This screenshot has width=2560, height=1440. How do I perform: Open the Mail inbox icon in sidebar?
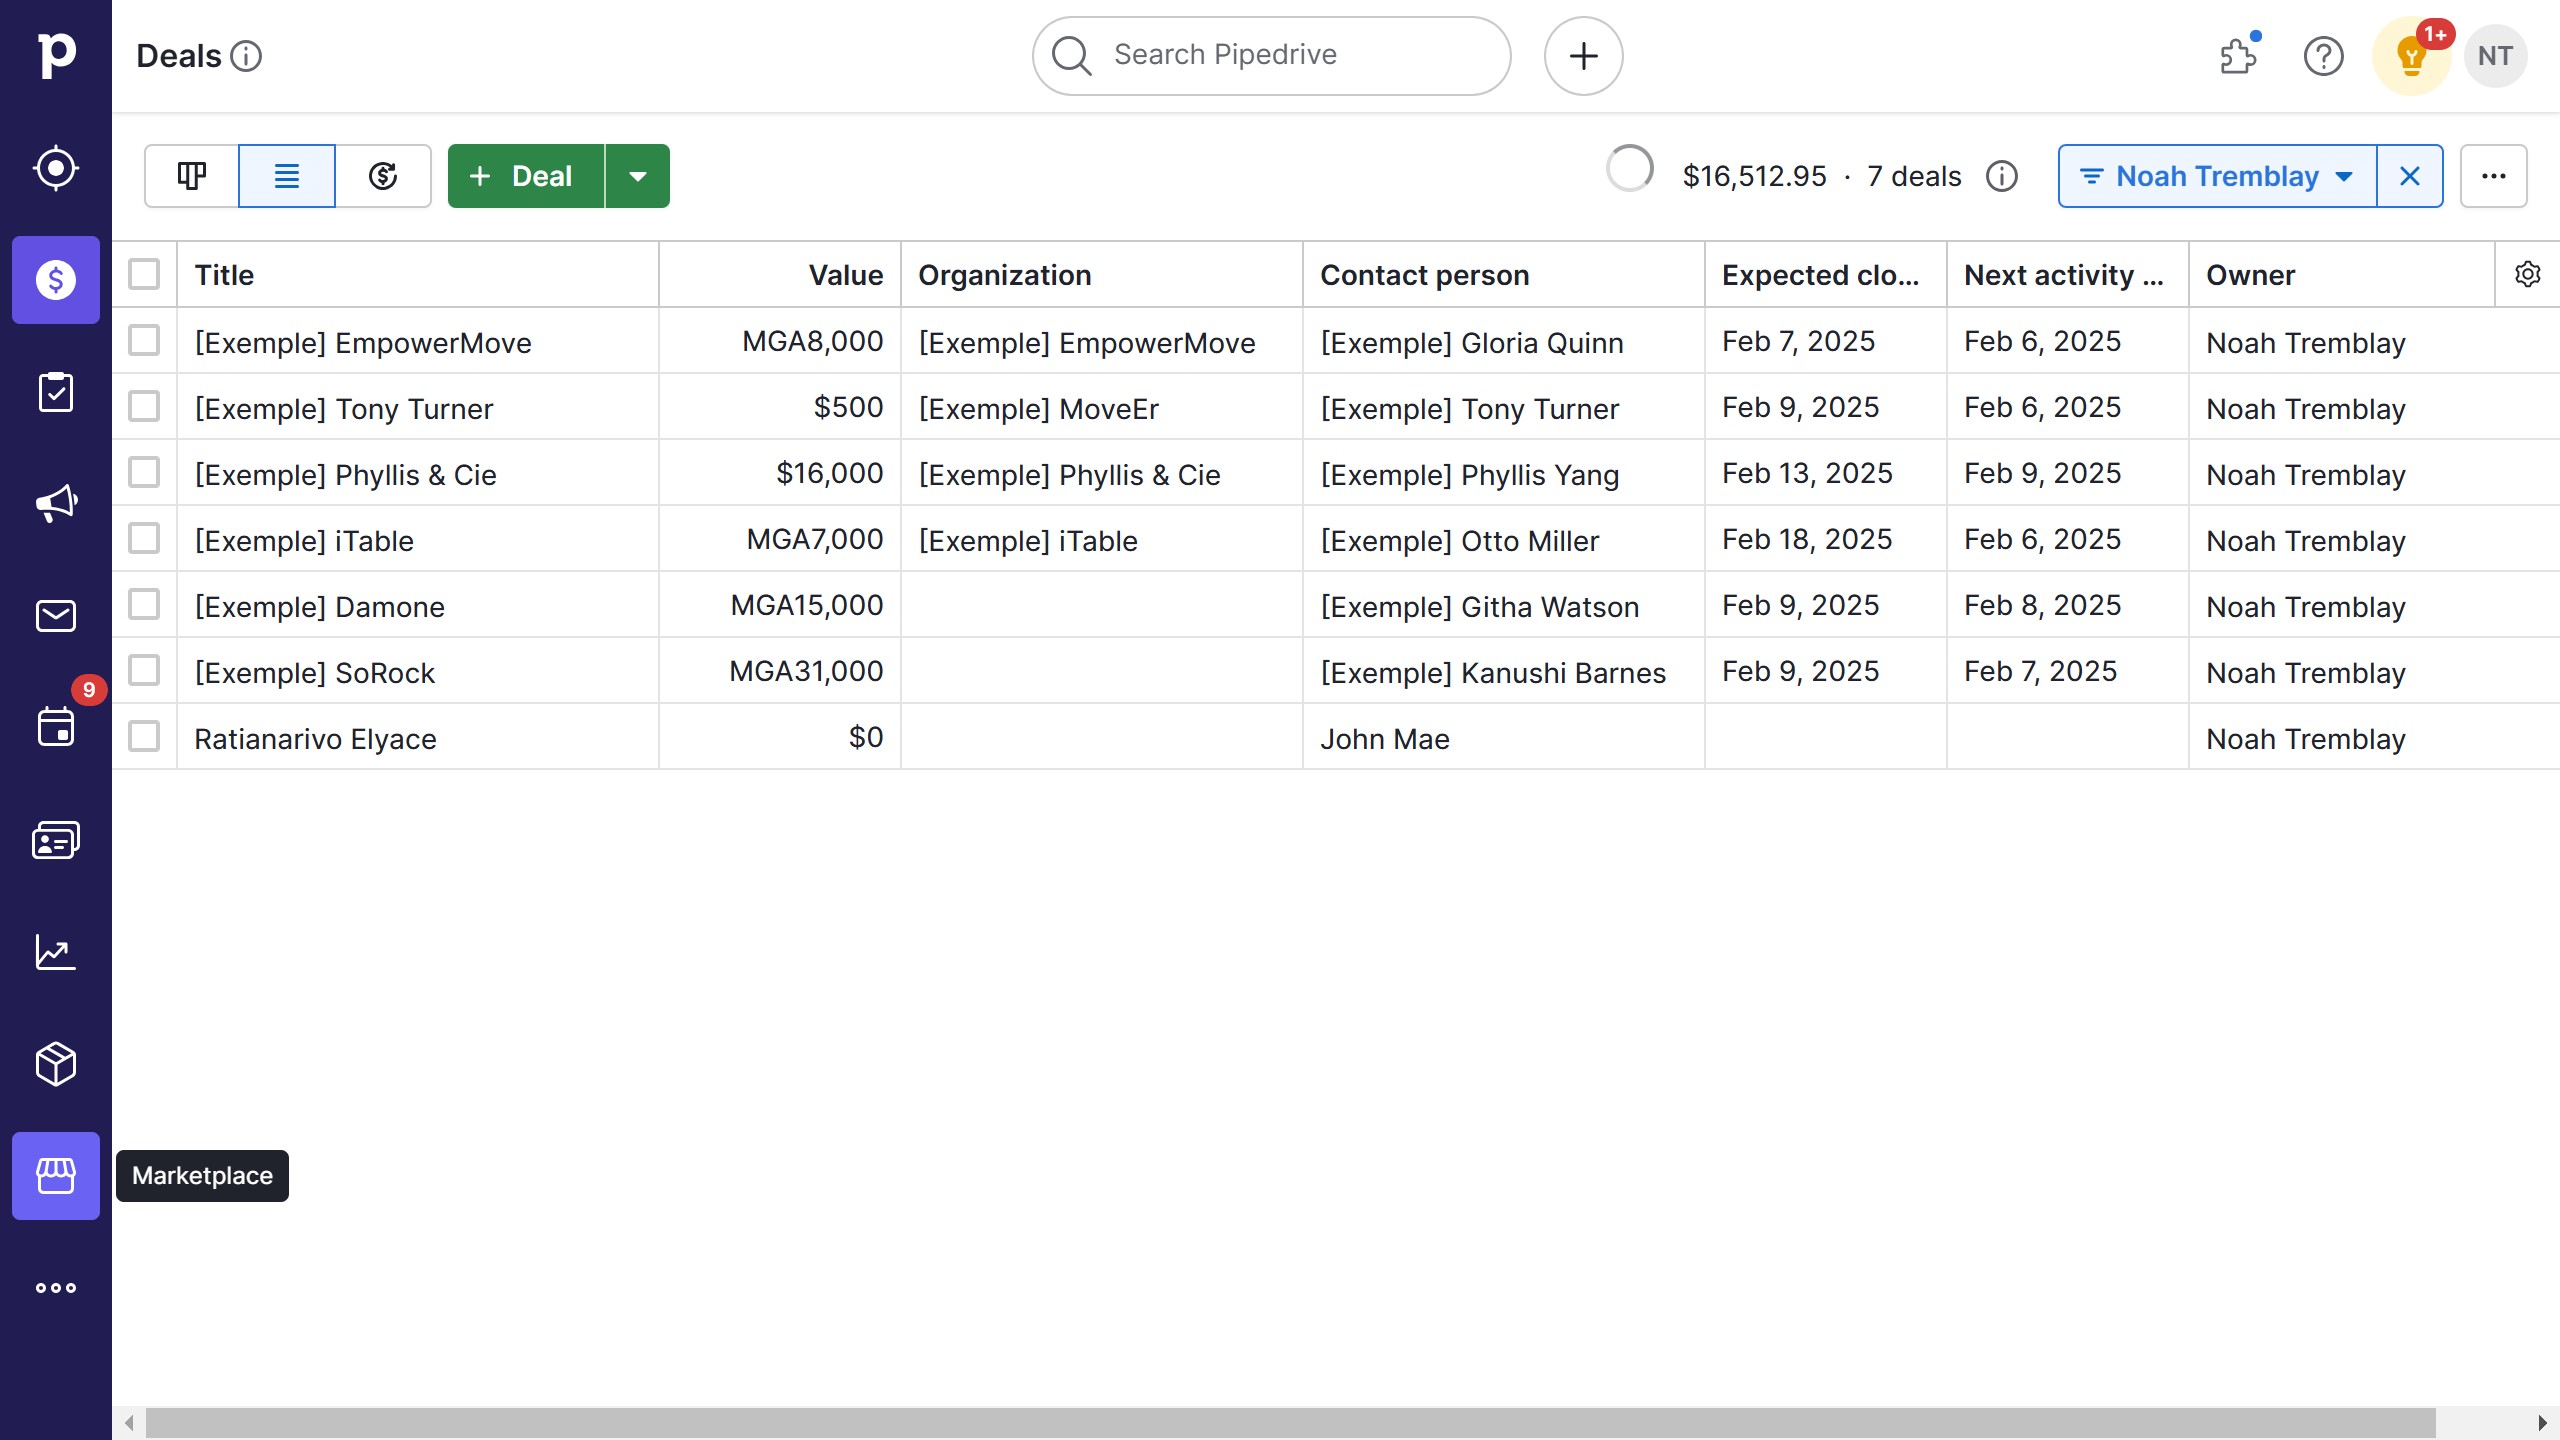tap(56, 615)
